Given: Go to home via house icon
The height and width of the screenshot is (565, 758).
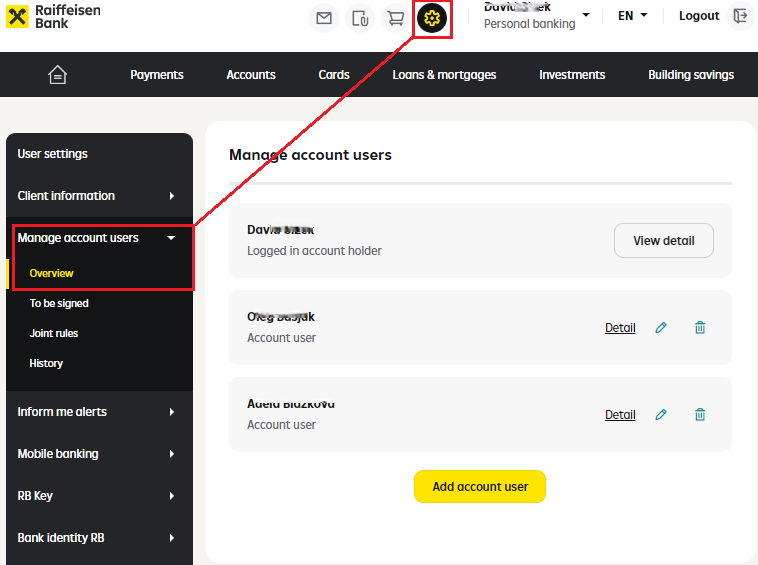Looking at the screenshot, I should tap(57, 75).
